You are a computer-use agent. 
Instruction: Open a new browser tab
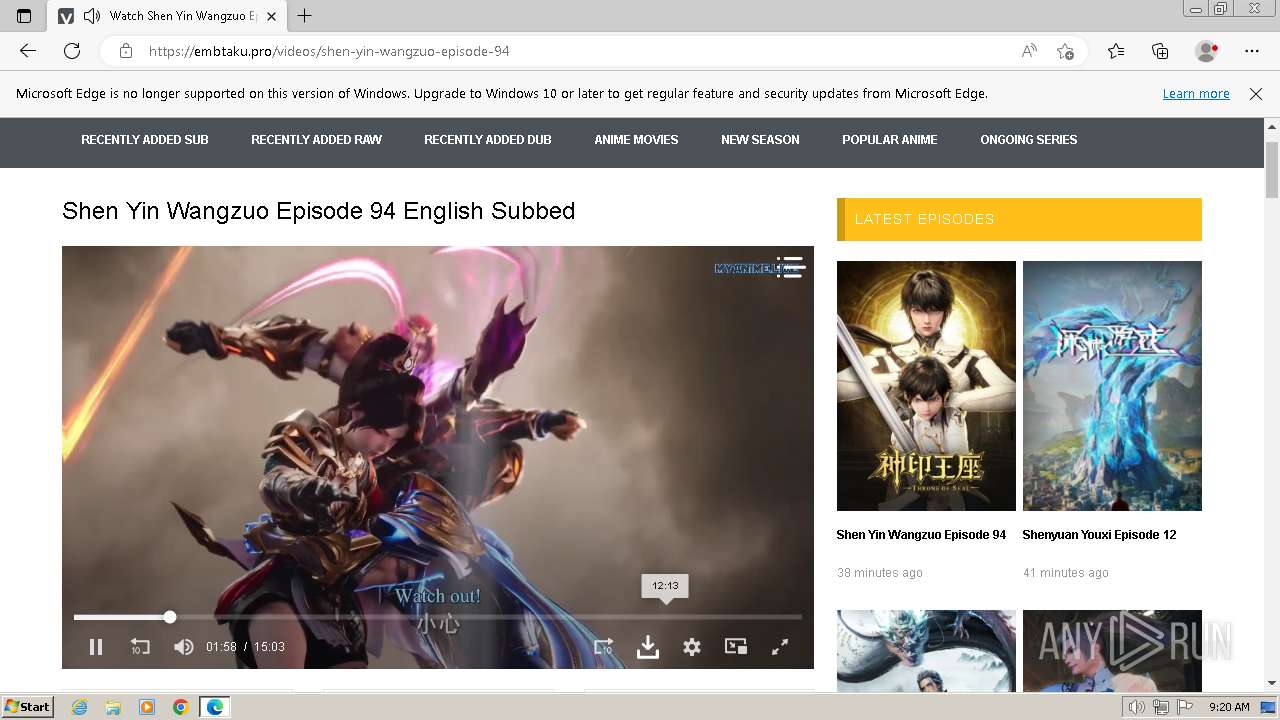click(x=305, y=16)
